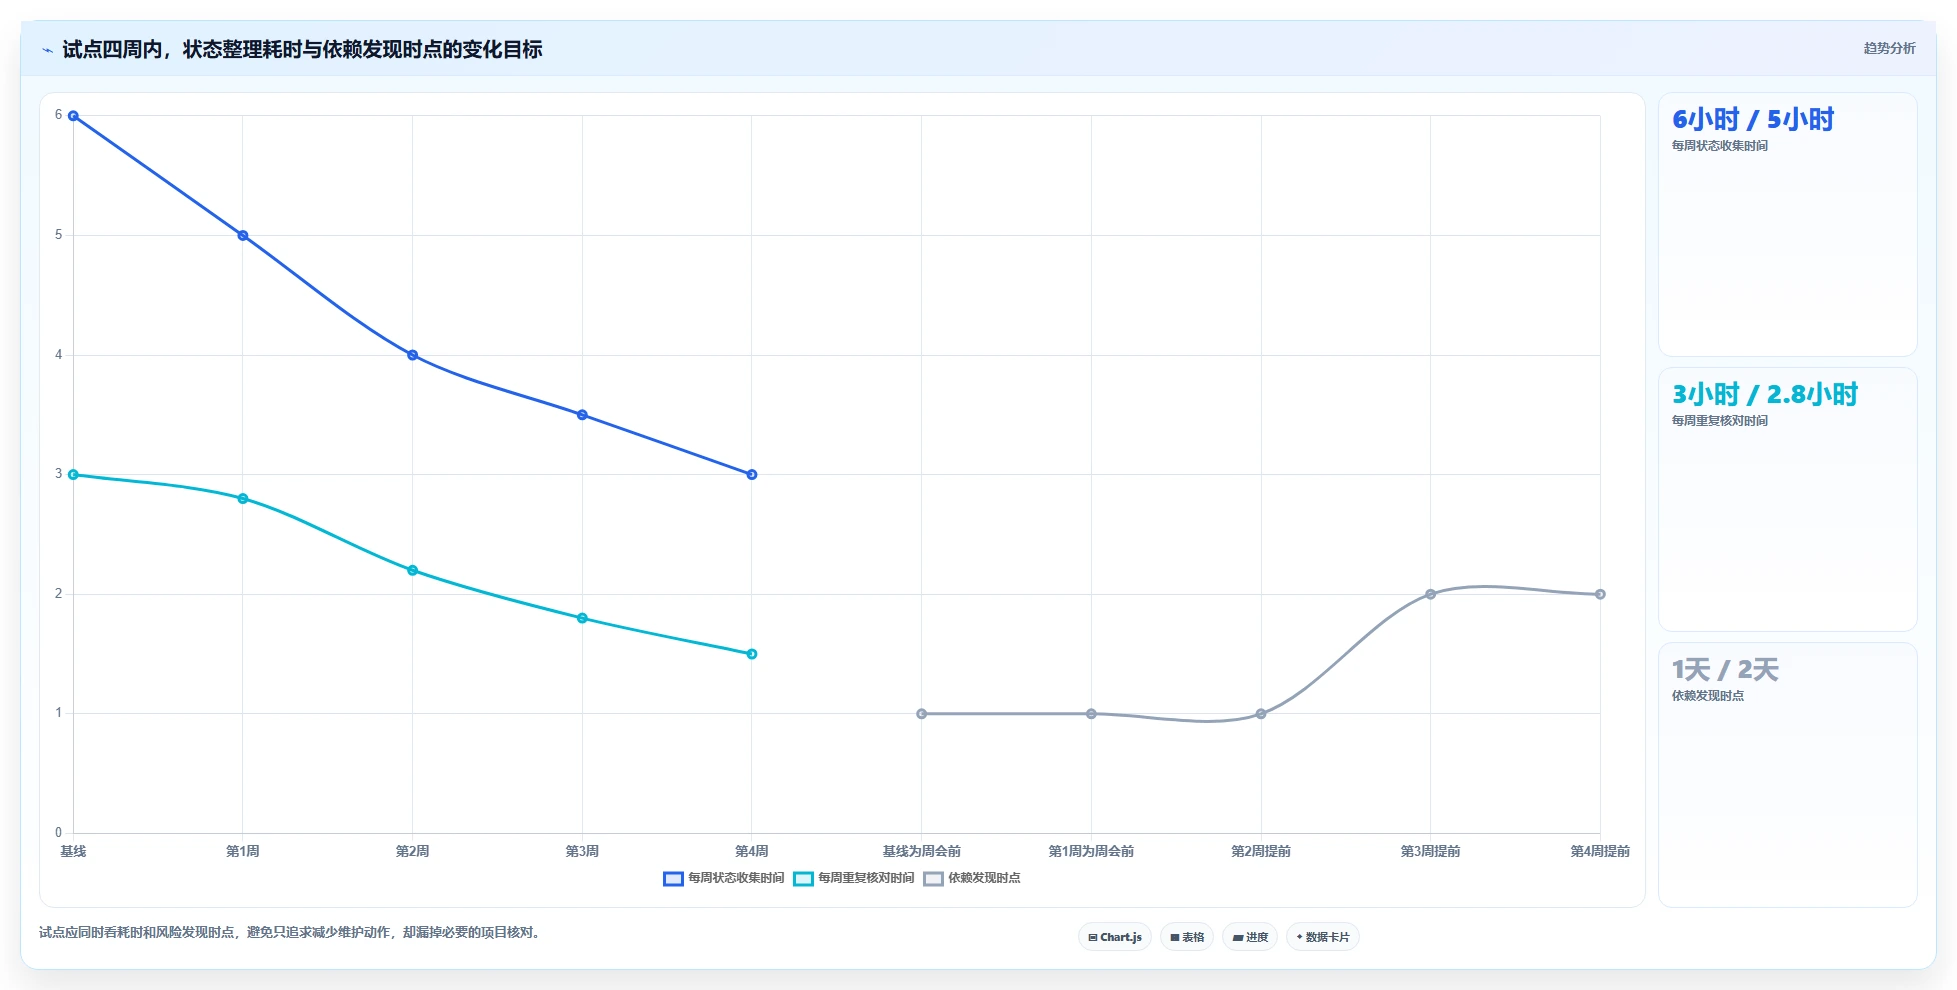Select the 数据卡片 pill button
This screenshot has height=990, width=1957.
[x=1322, y=937]
